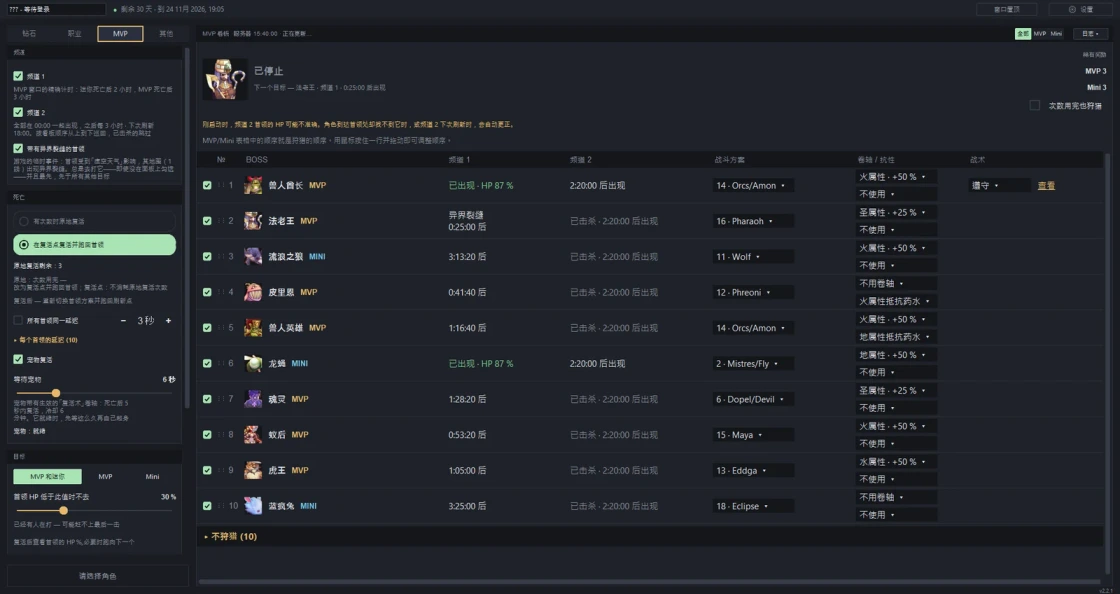Click the 龙蝇 boss portrait icon
Viewport: 1120px width, 594px height.
pyautogui.click(x=253, y=363)
